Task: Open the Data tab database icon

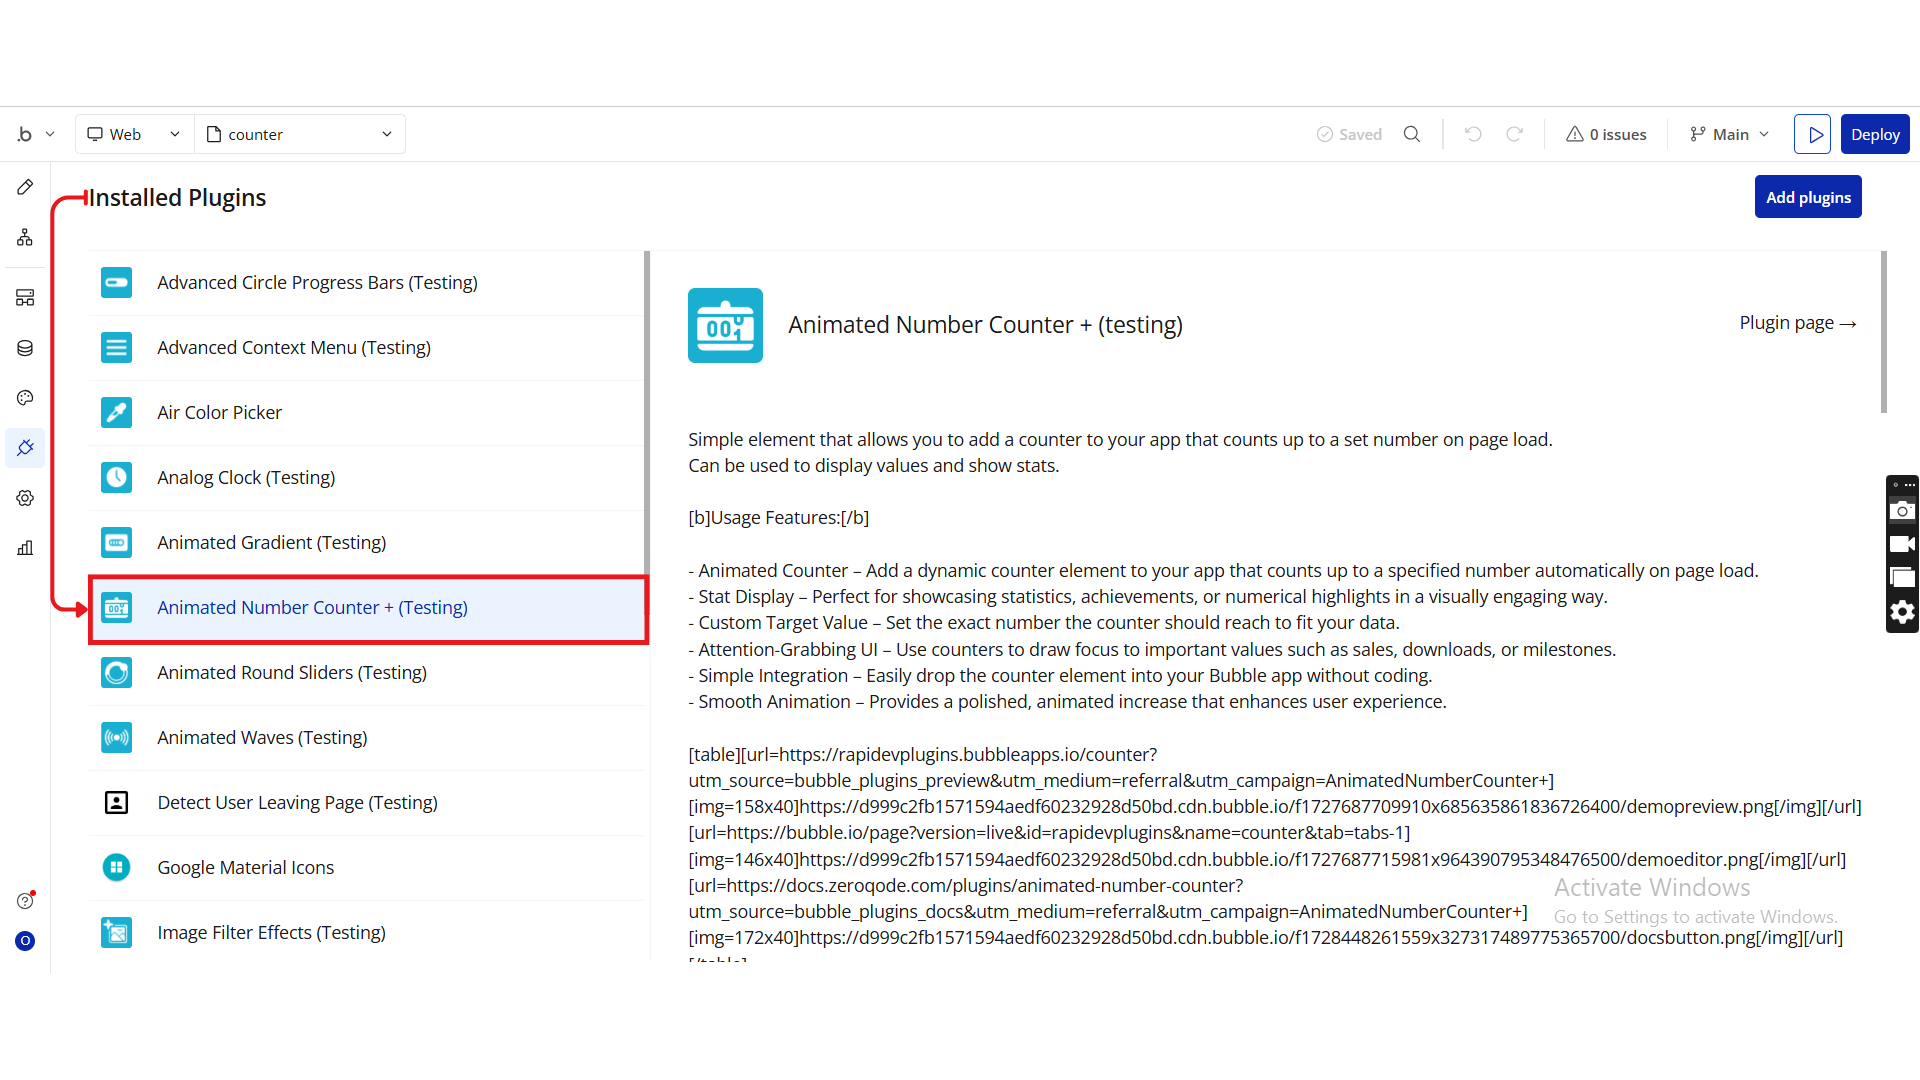Action: pyautogui.click(x=25, y=348)
